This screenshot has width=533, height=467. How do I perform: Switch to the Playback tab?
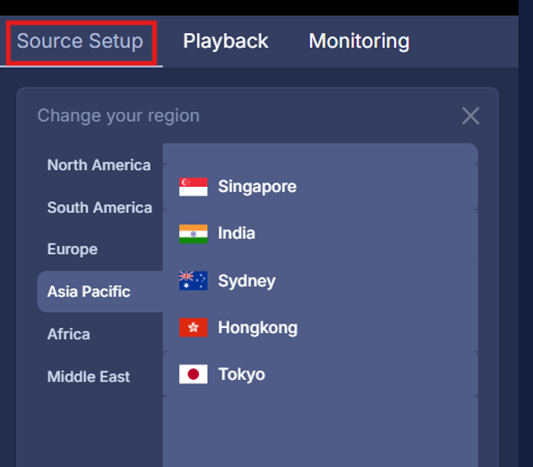226,41
